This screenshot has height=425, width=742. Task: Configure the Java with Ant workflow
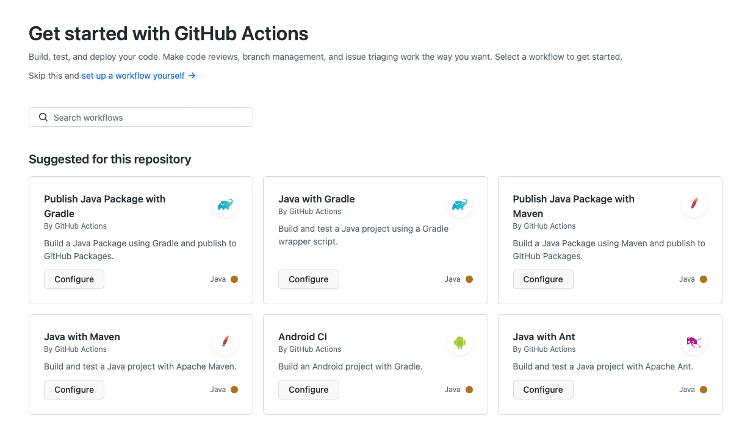pos(543,389)
